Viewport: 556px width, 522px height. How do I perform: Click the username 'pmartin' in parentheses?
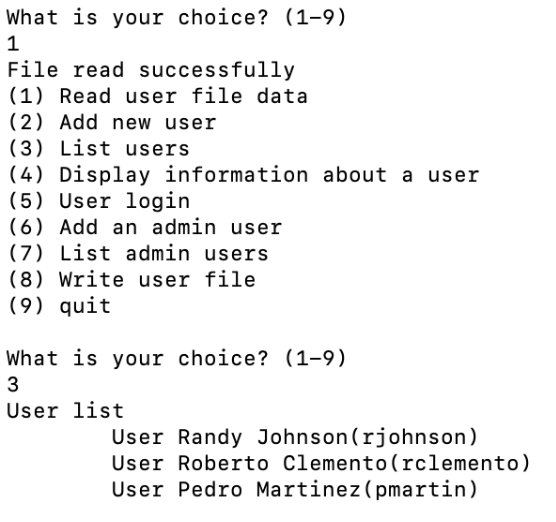[421, 490]
